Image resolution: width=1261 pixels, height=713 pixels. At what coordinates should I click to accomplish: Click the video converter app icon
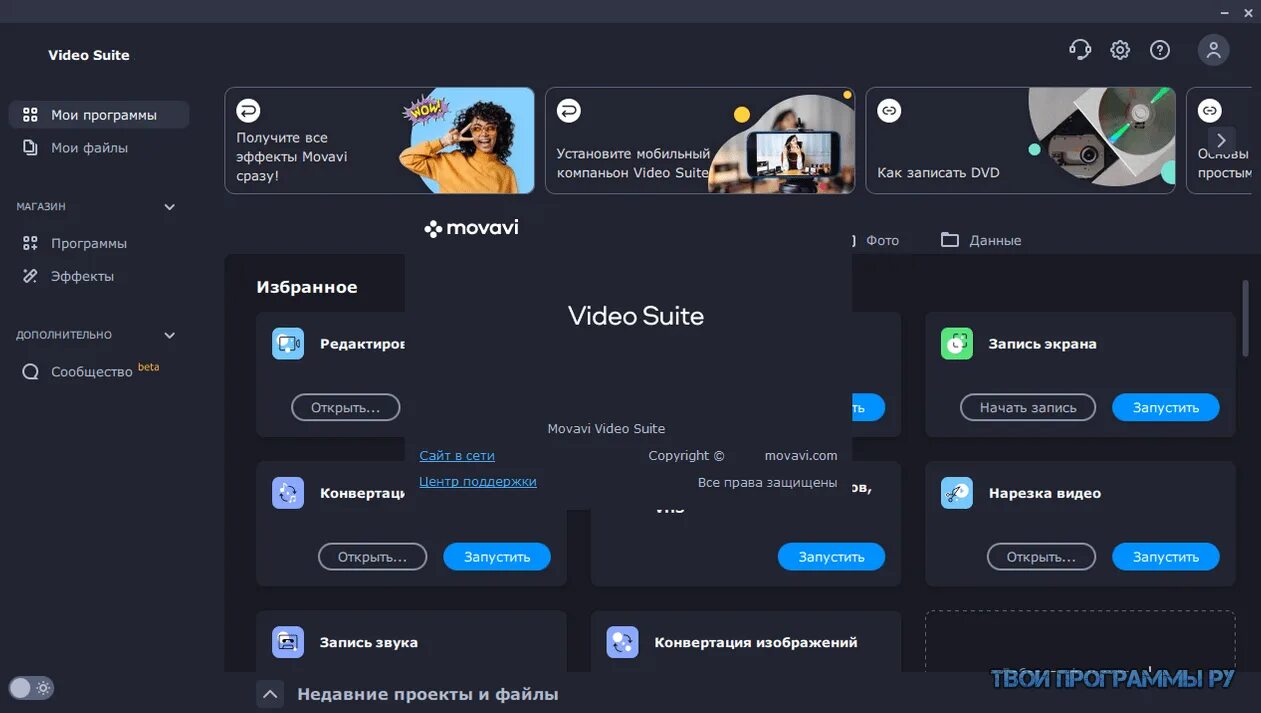288,493
